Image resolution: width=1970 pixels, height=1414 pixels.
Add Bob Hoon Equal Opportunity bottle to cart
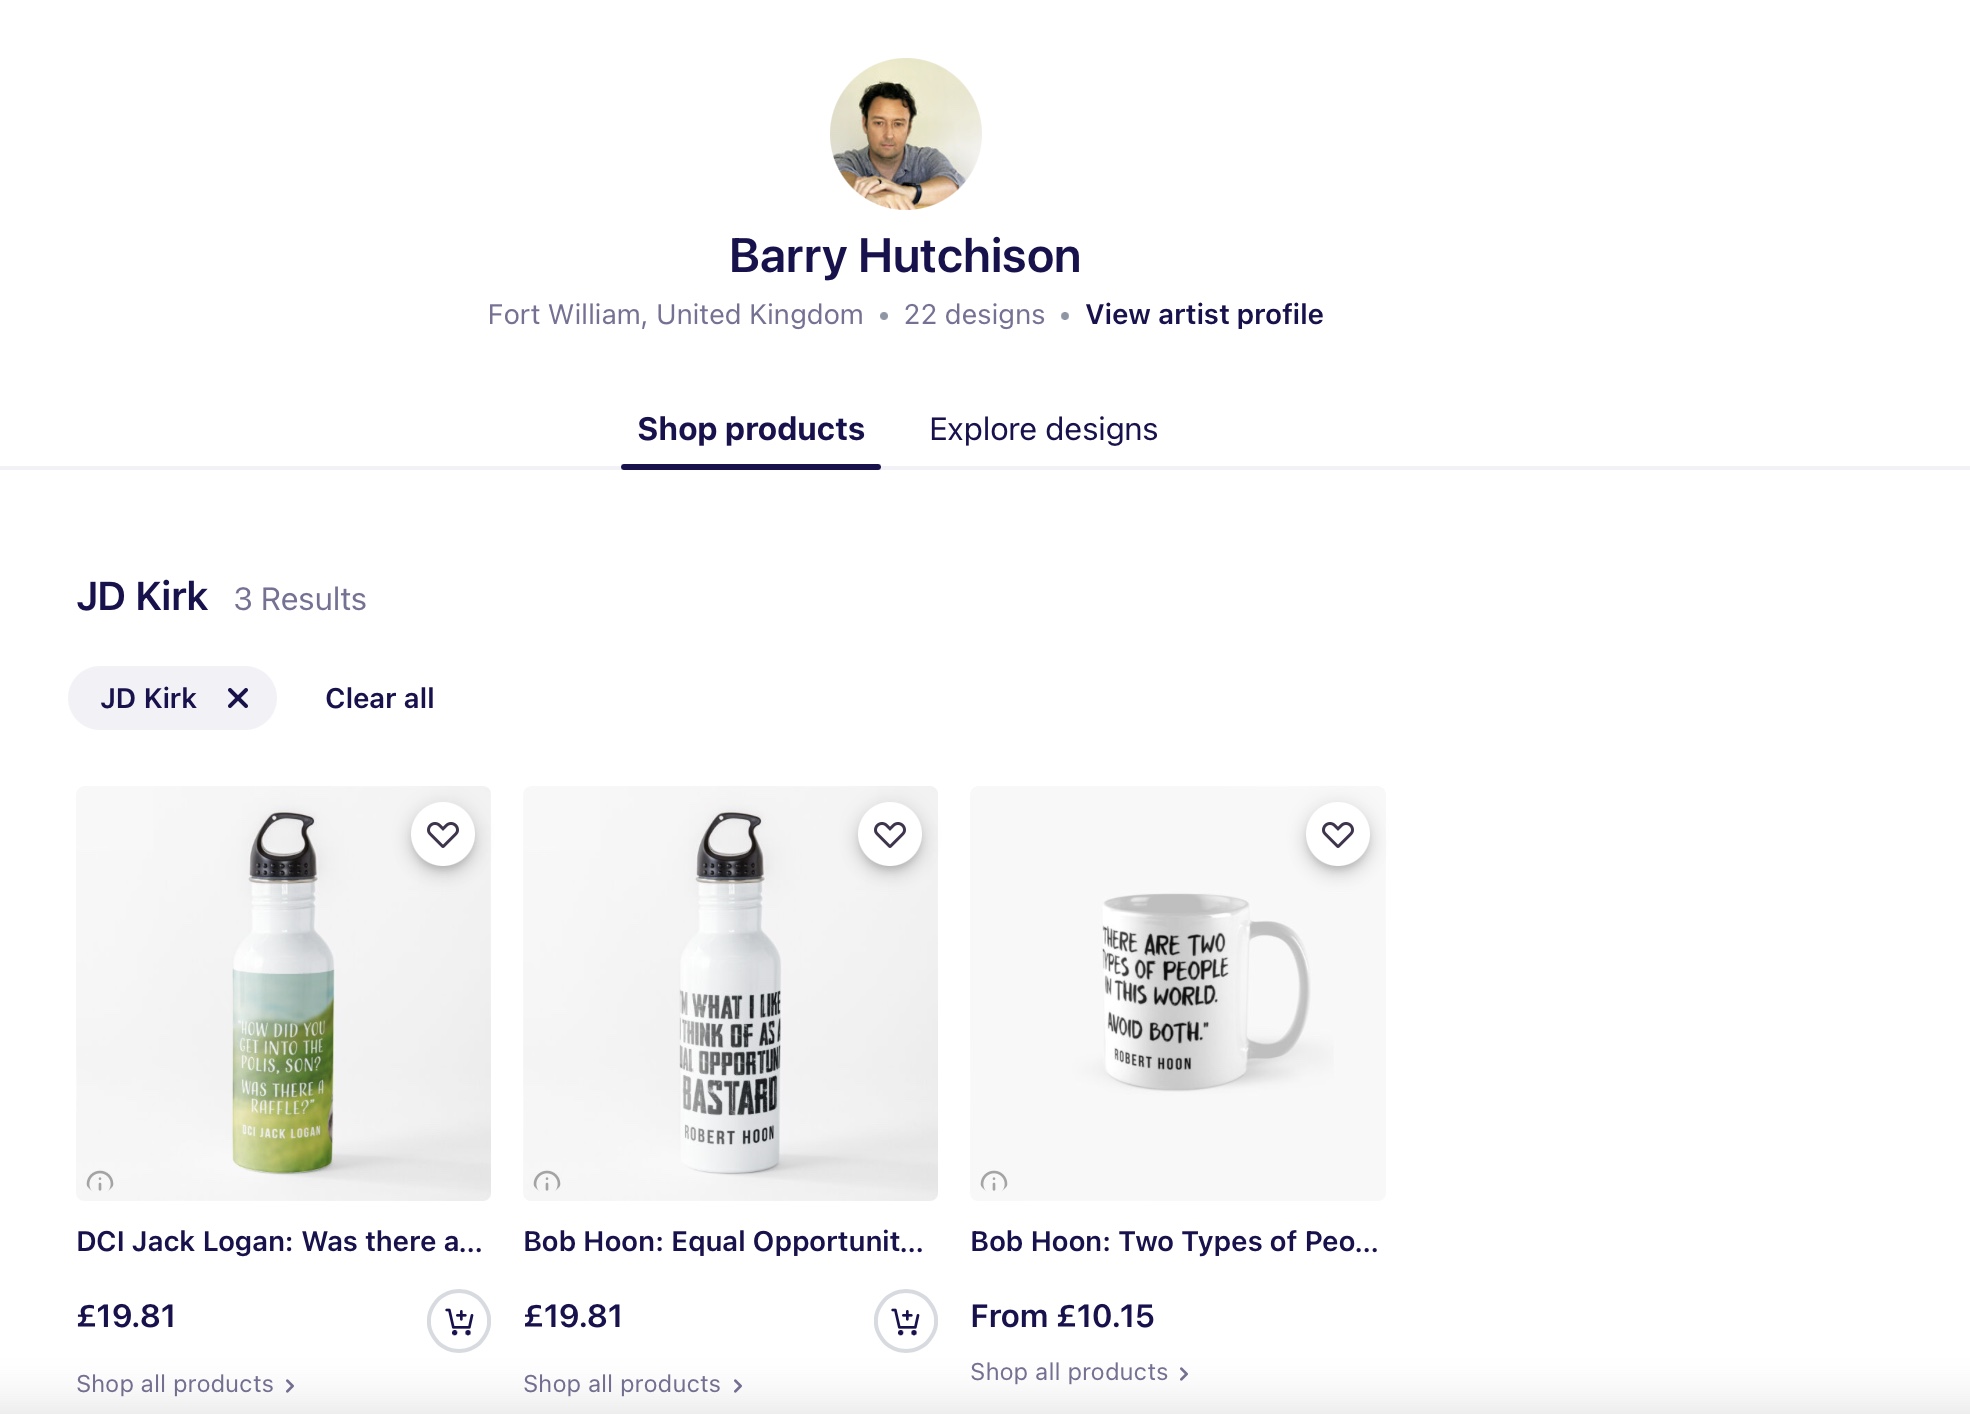[906, 1321]
